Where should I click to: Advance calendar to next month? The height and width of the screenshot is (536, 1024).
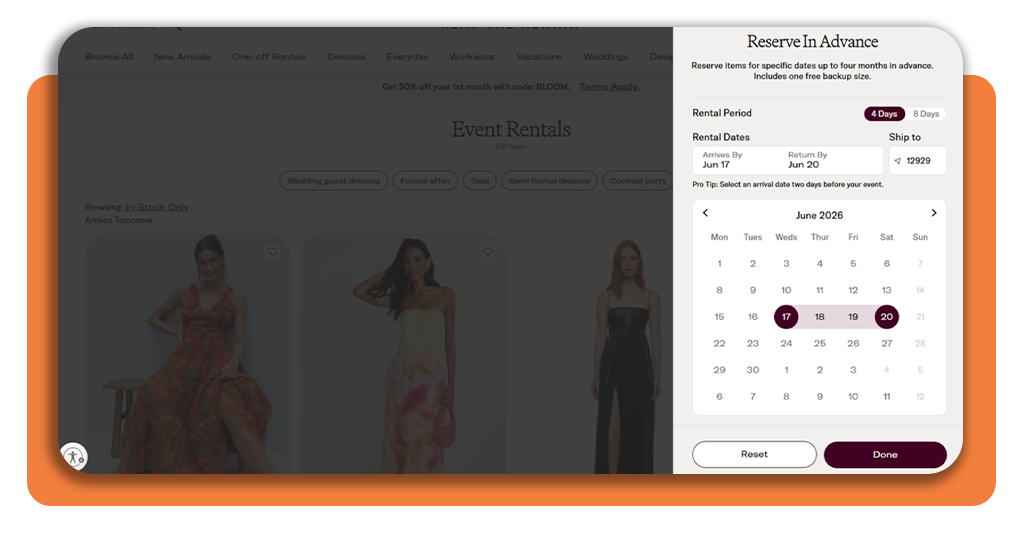coord(934,213)
